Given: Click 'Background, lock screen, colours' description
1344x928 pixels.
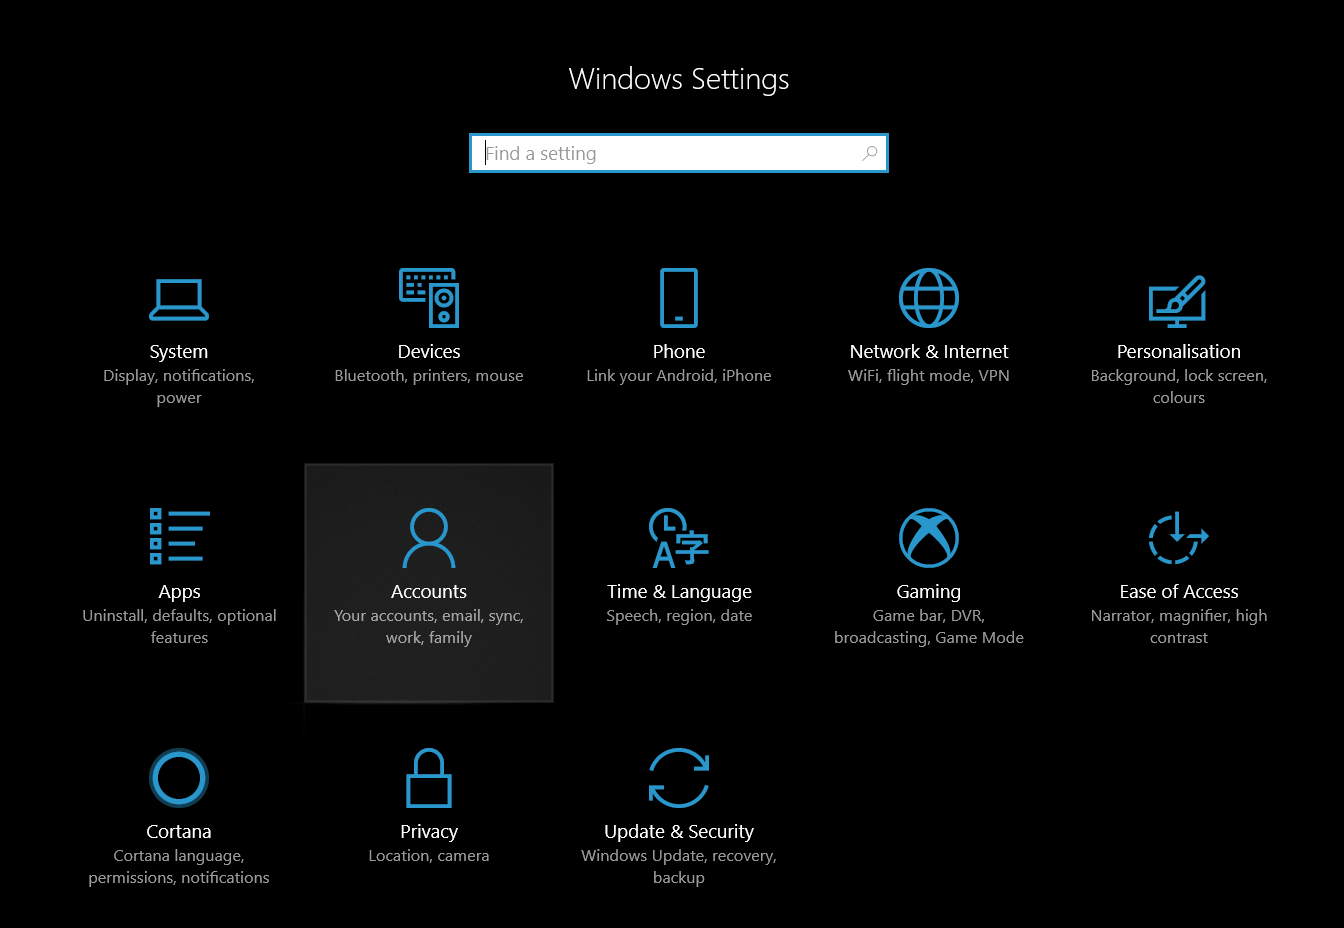Looking at the screenshot, I should tap(1179, 387).
